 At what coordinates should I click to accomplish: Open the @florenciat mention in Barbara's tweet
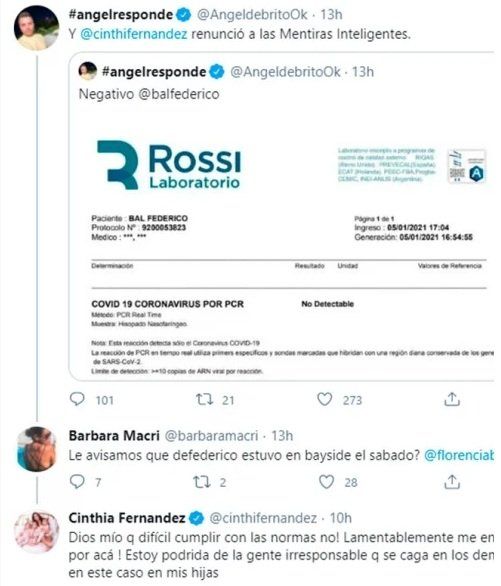[459, 455]
